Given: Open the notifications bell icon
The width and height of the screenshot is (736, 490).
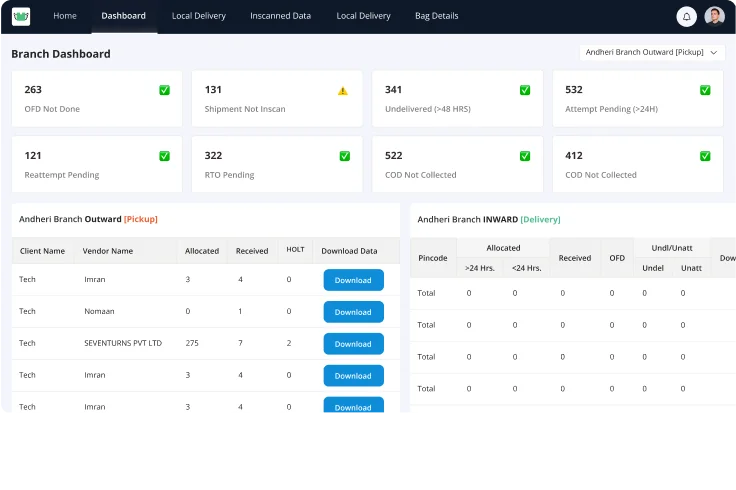Looking at the screenshot, I should click(x=686, y=16).
